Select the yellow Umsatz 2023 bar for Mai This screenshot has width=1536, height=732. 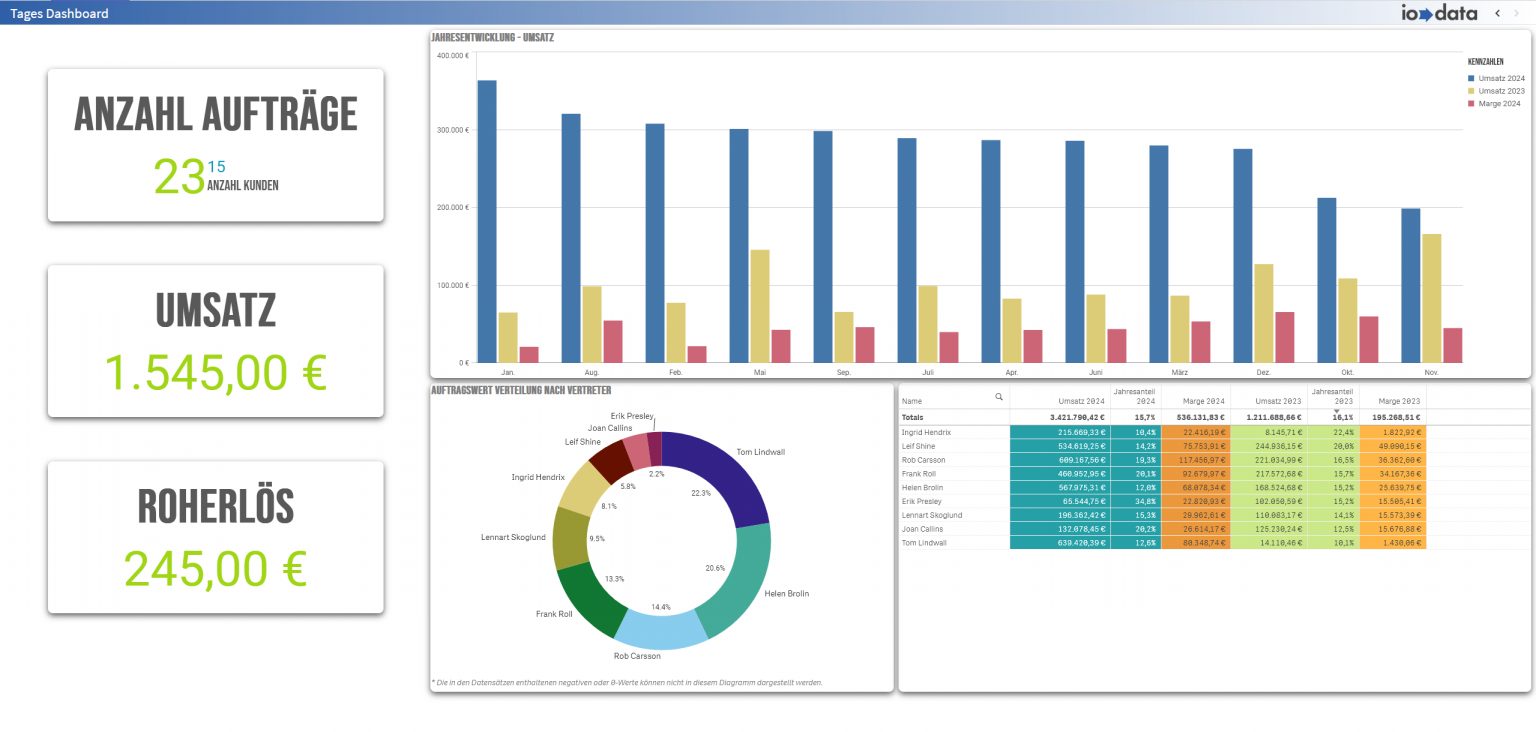click(x=759, y=306)
